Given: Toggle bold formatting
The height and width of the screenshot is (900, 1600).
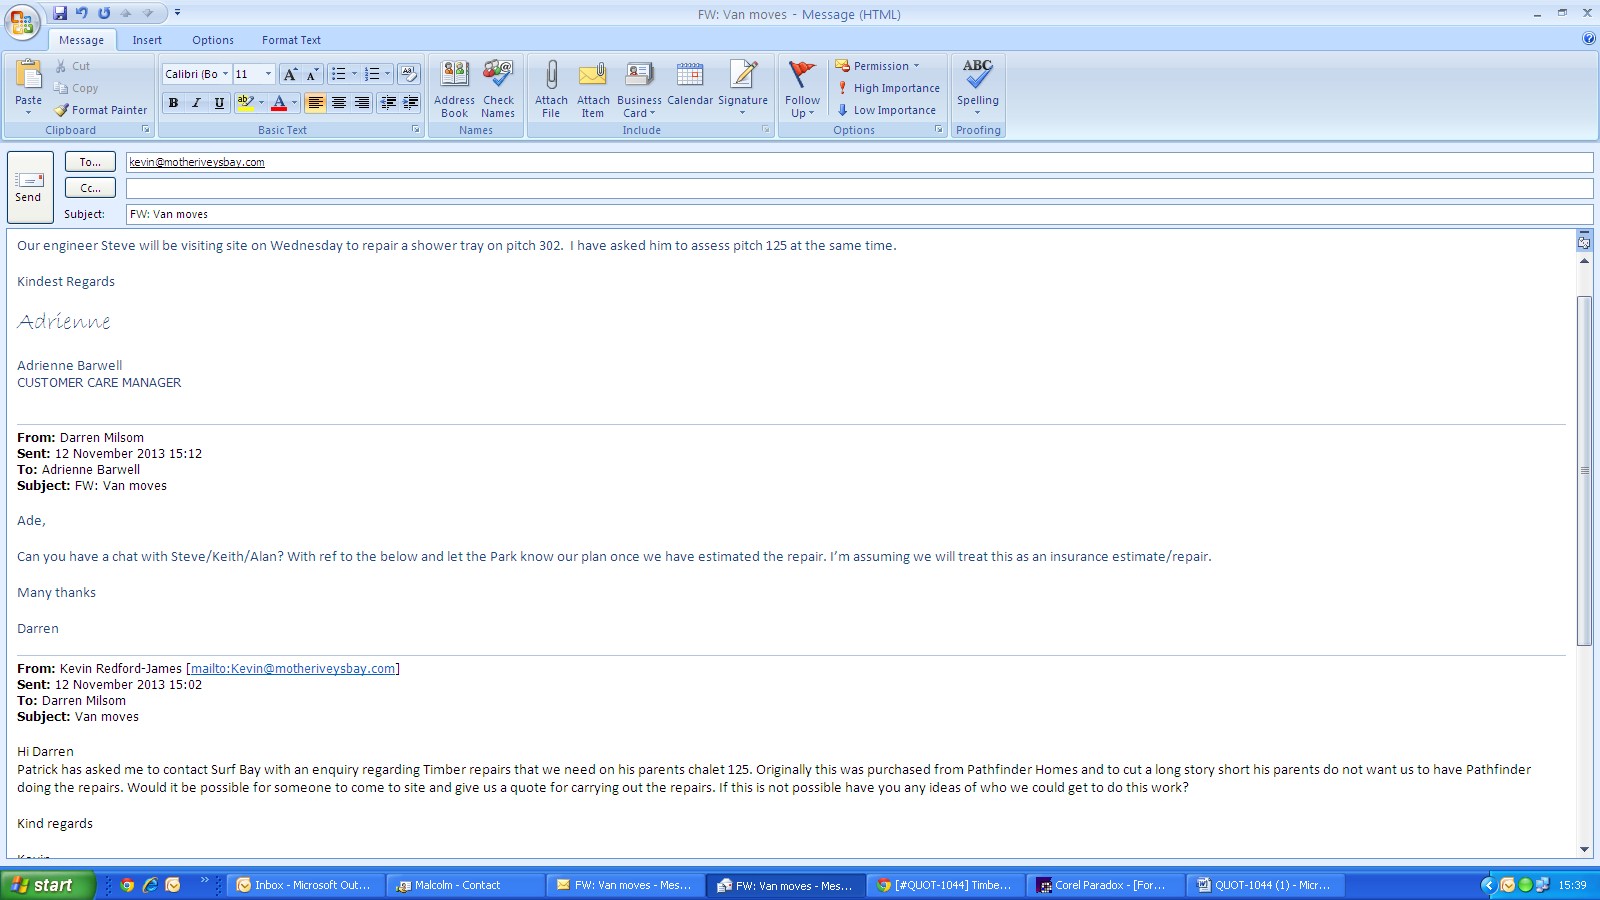Looking at the screenshot, I should (173, 102).
